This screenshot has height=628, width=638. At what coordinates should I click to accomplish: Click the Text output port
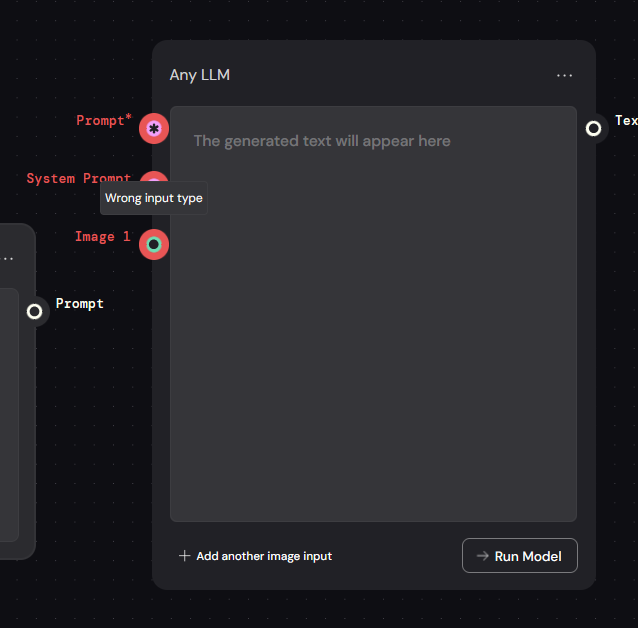tap(594, 128)
